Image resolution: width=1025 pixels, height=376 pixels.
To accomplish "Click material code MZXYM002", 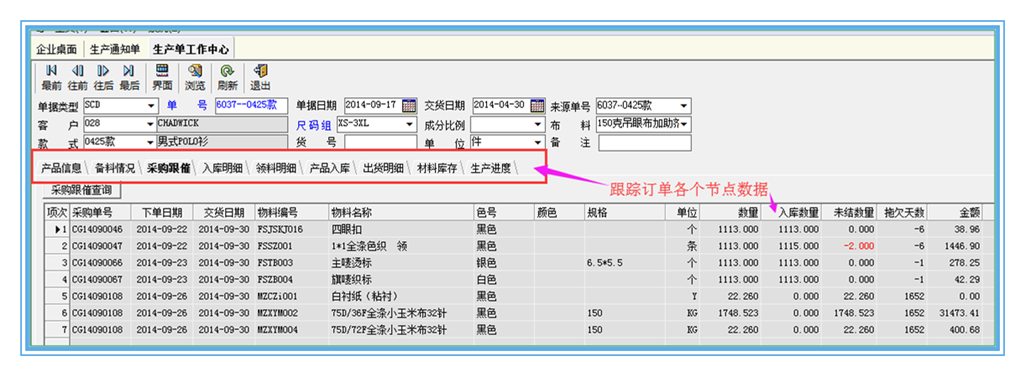I will (x=278, y=313).
